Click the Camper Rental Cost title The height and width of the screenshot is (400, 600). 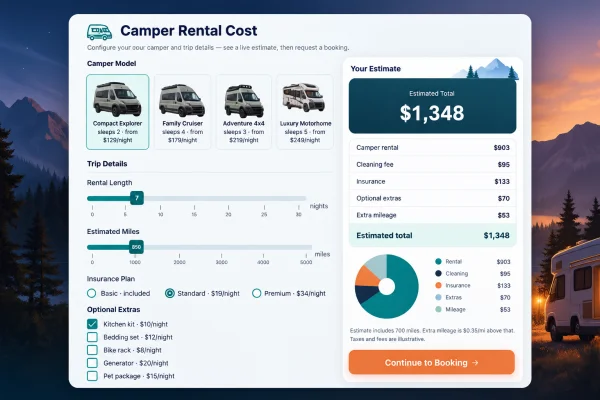(x=189, y=31)
